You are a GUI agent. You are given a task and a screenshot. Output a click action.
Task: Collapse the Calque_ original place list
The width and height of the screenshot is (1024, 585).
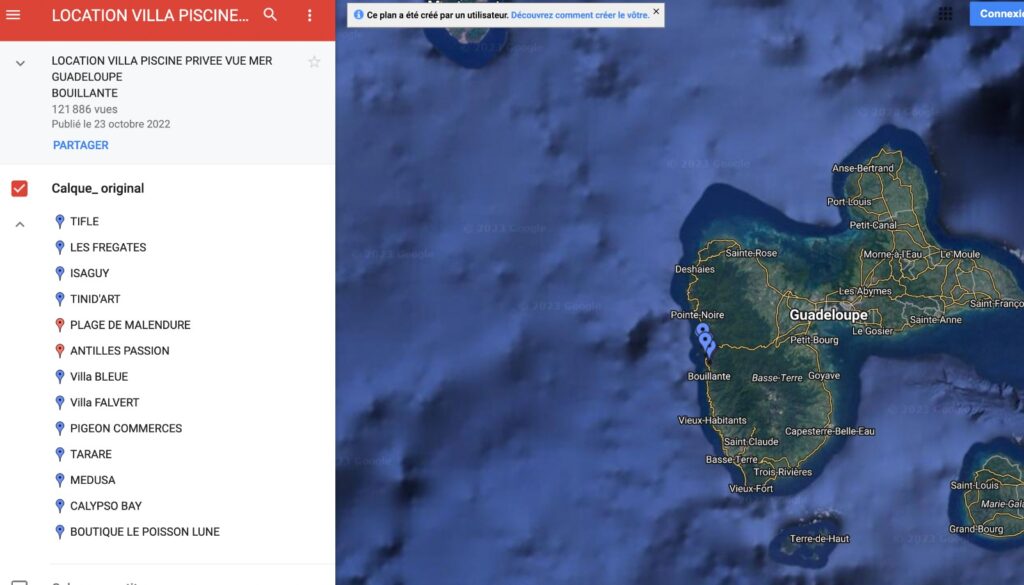20,224
